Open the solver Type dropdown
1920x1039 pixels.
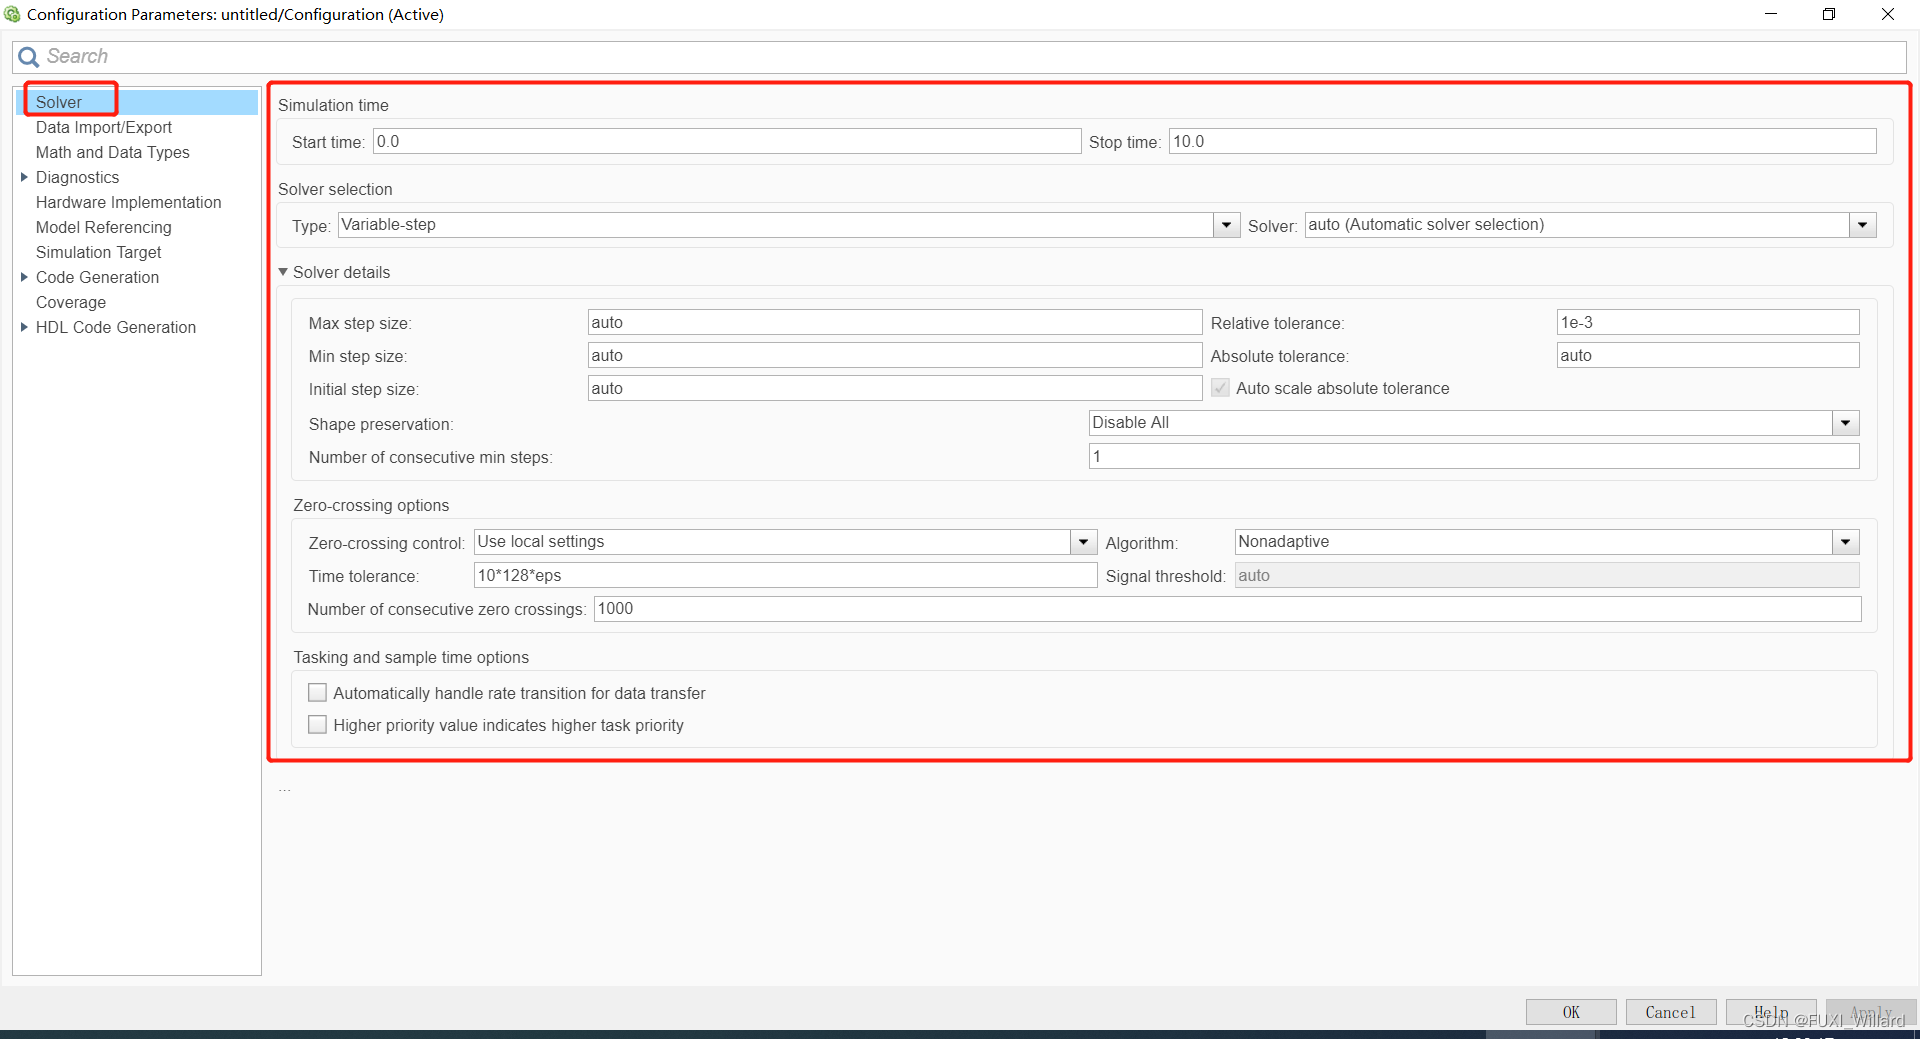click(x=1227, y=225)
